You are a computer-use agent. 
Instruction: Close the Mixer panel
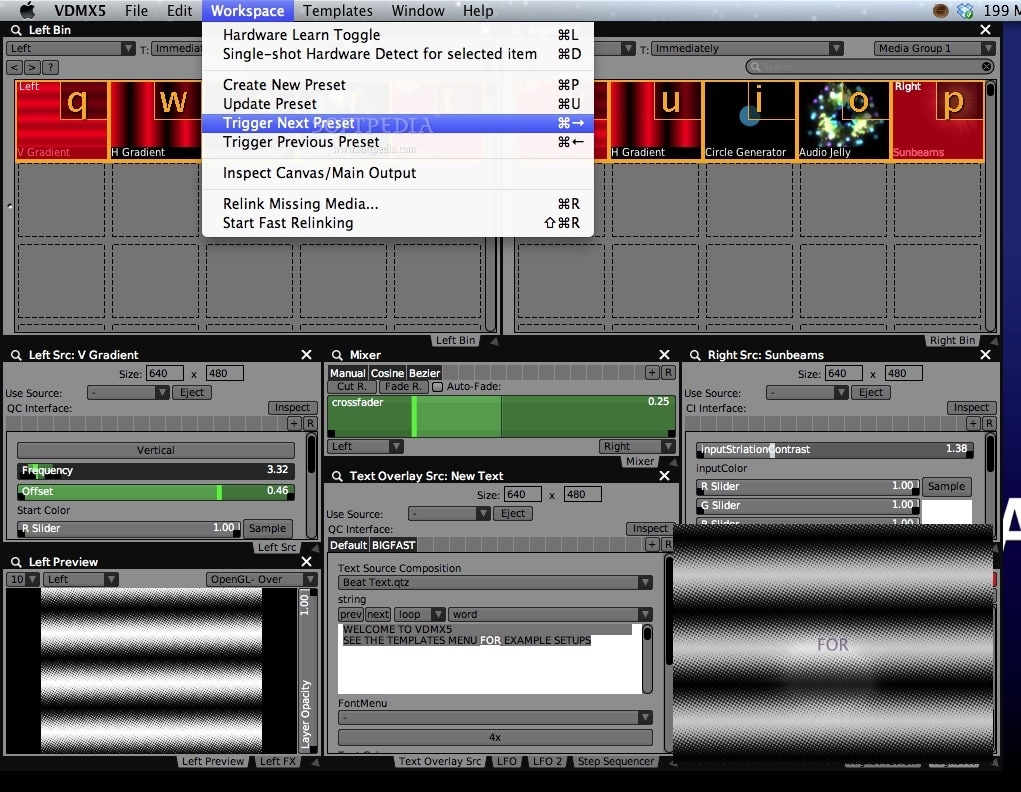point(664,355)
